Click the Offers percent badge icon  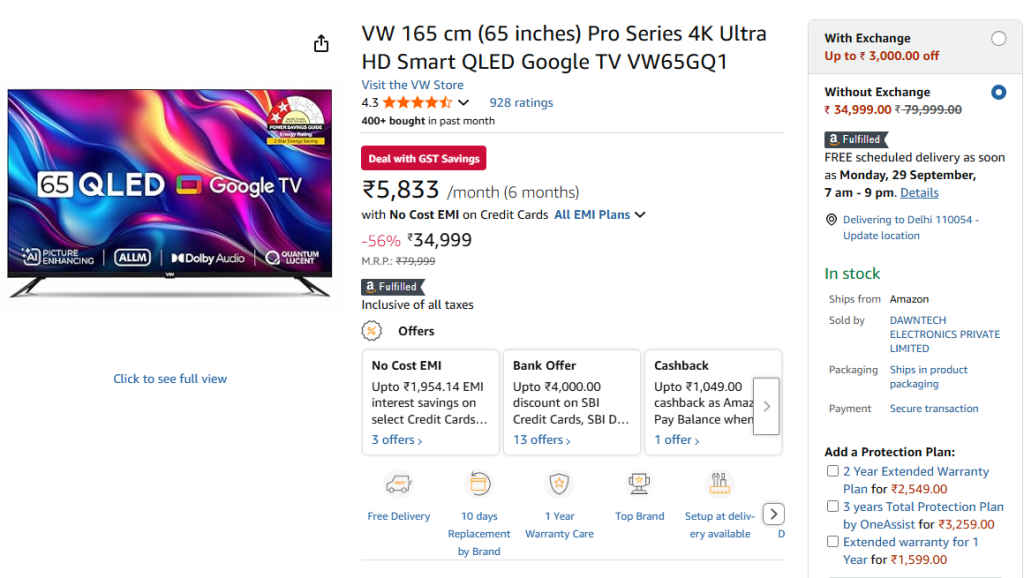pos(372,331)
